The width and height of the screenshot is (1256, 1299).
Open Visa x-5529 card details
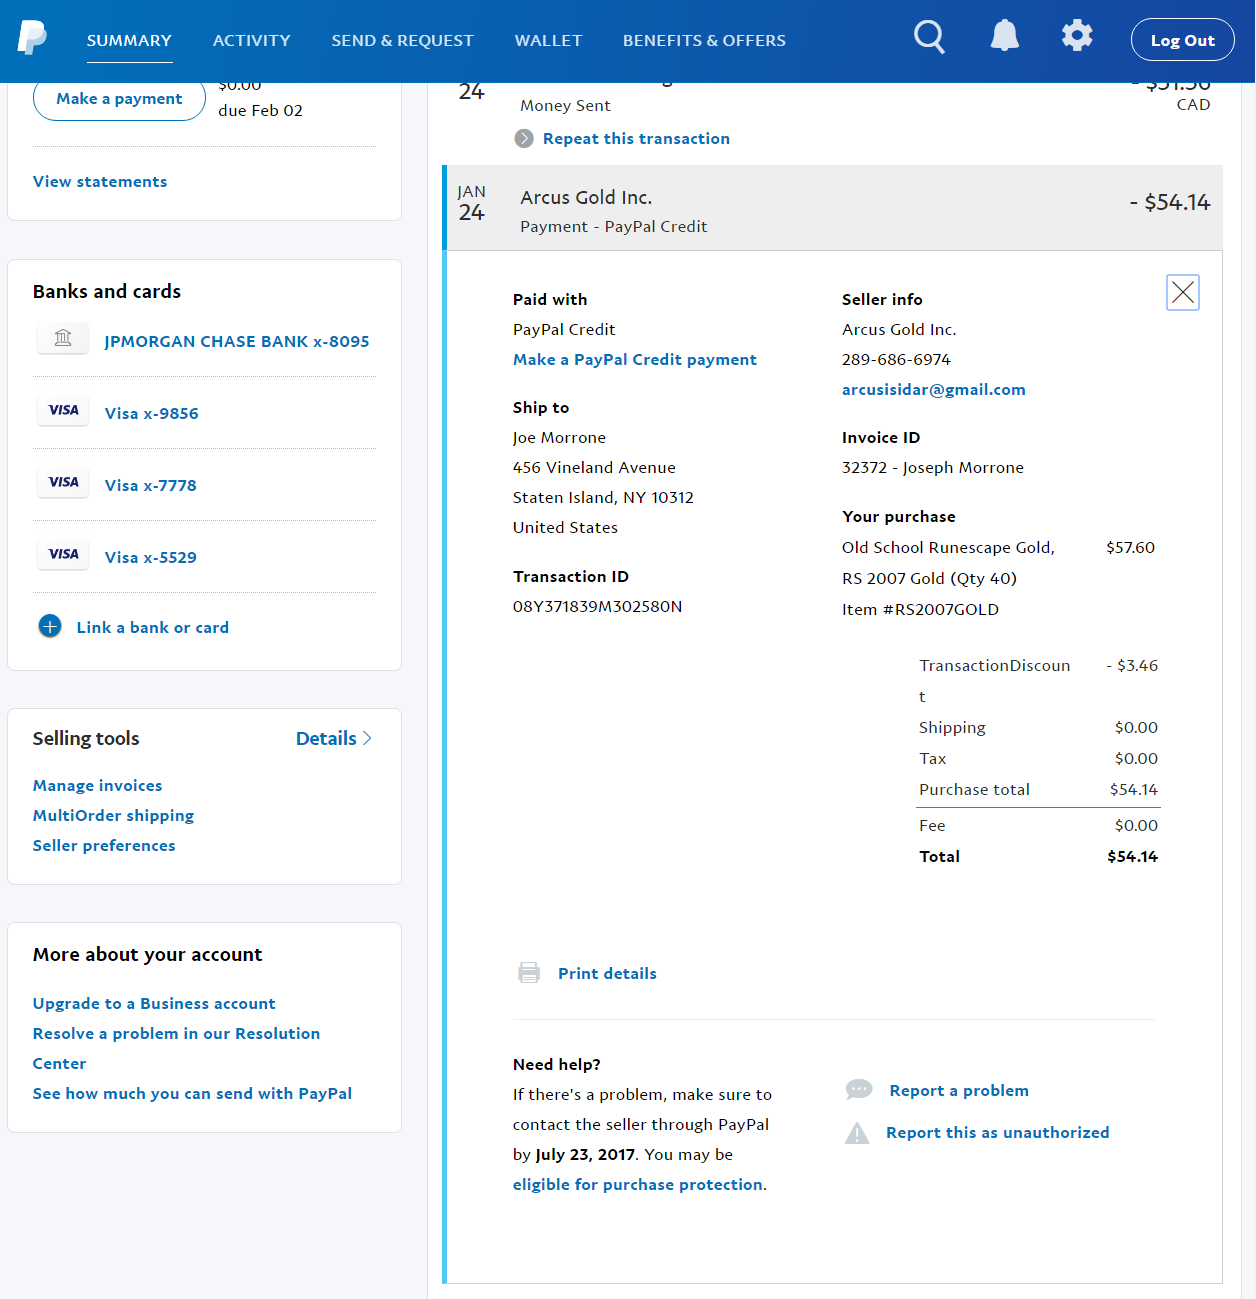point(151,558)
